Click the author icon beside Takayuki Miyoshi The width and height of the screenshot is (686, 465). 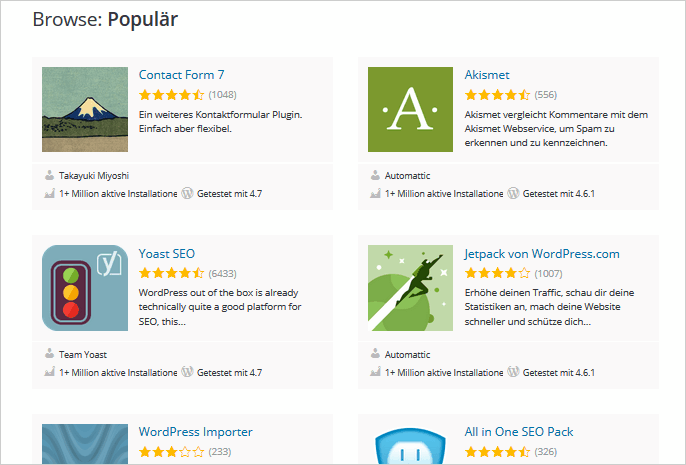pos(49,175)
